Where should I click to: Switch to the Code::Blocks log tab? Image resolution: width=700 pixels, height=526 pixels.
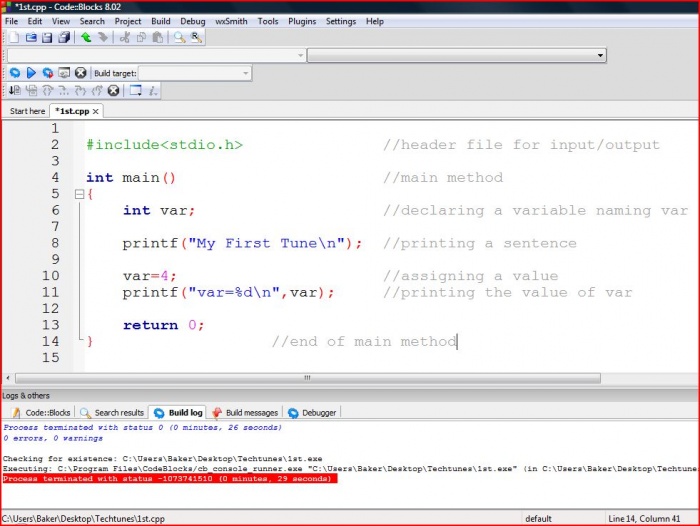[42, 413]
